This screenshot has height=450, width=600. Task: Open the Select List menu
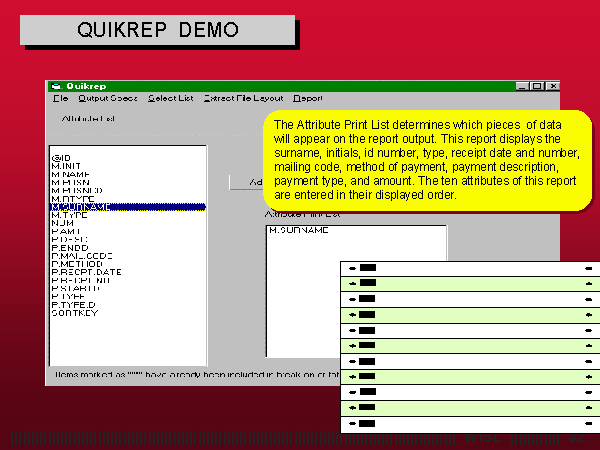coord(169,98)
